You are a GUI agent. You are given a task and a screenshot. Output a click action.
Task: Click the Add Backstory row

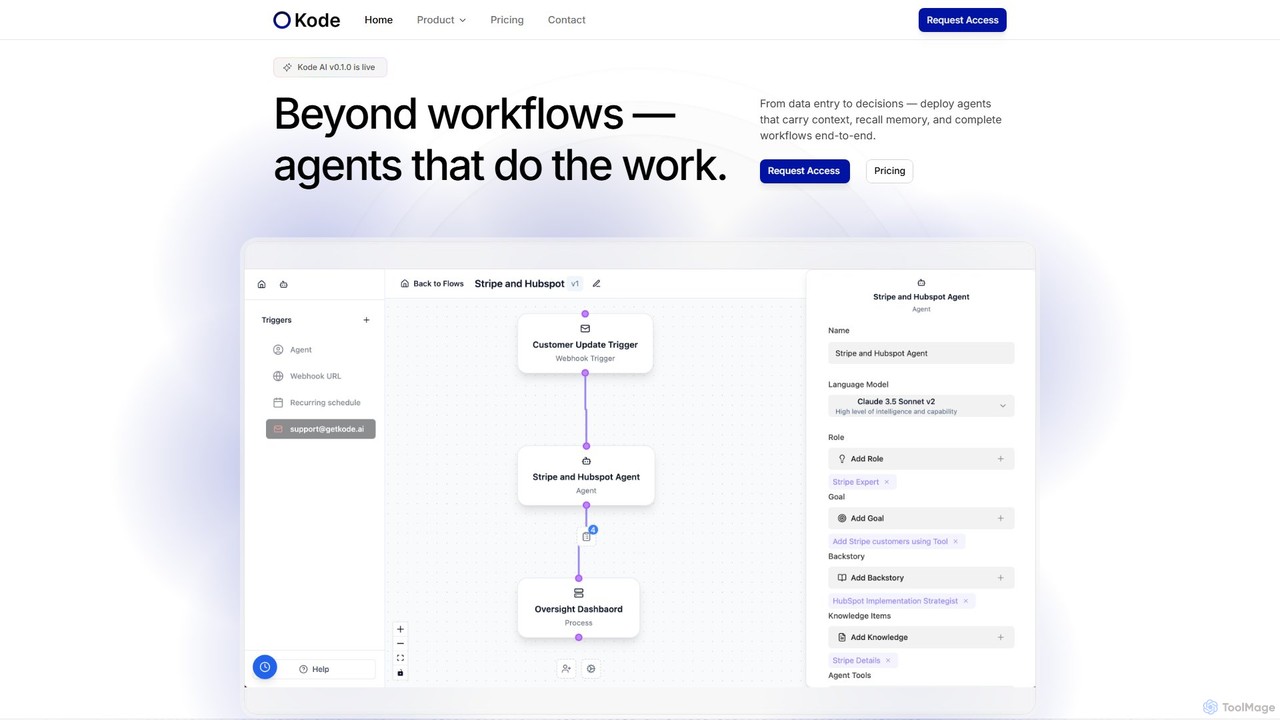[921, 578]
